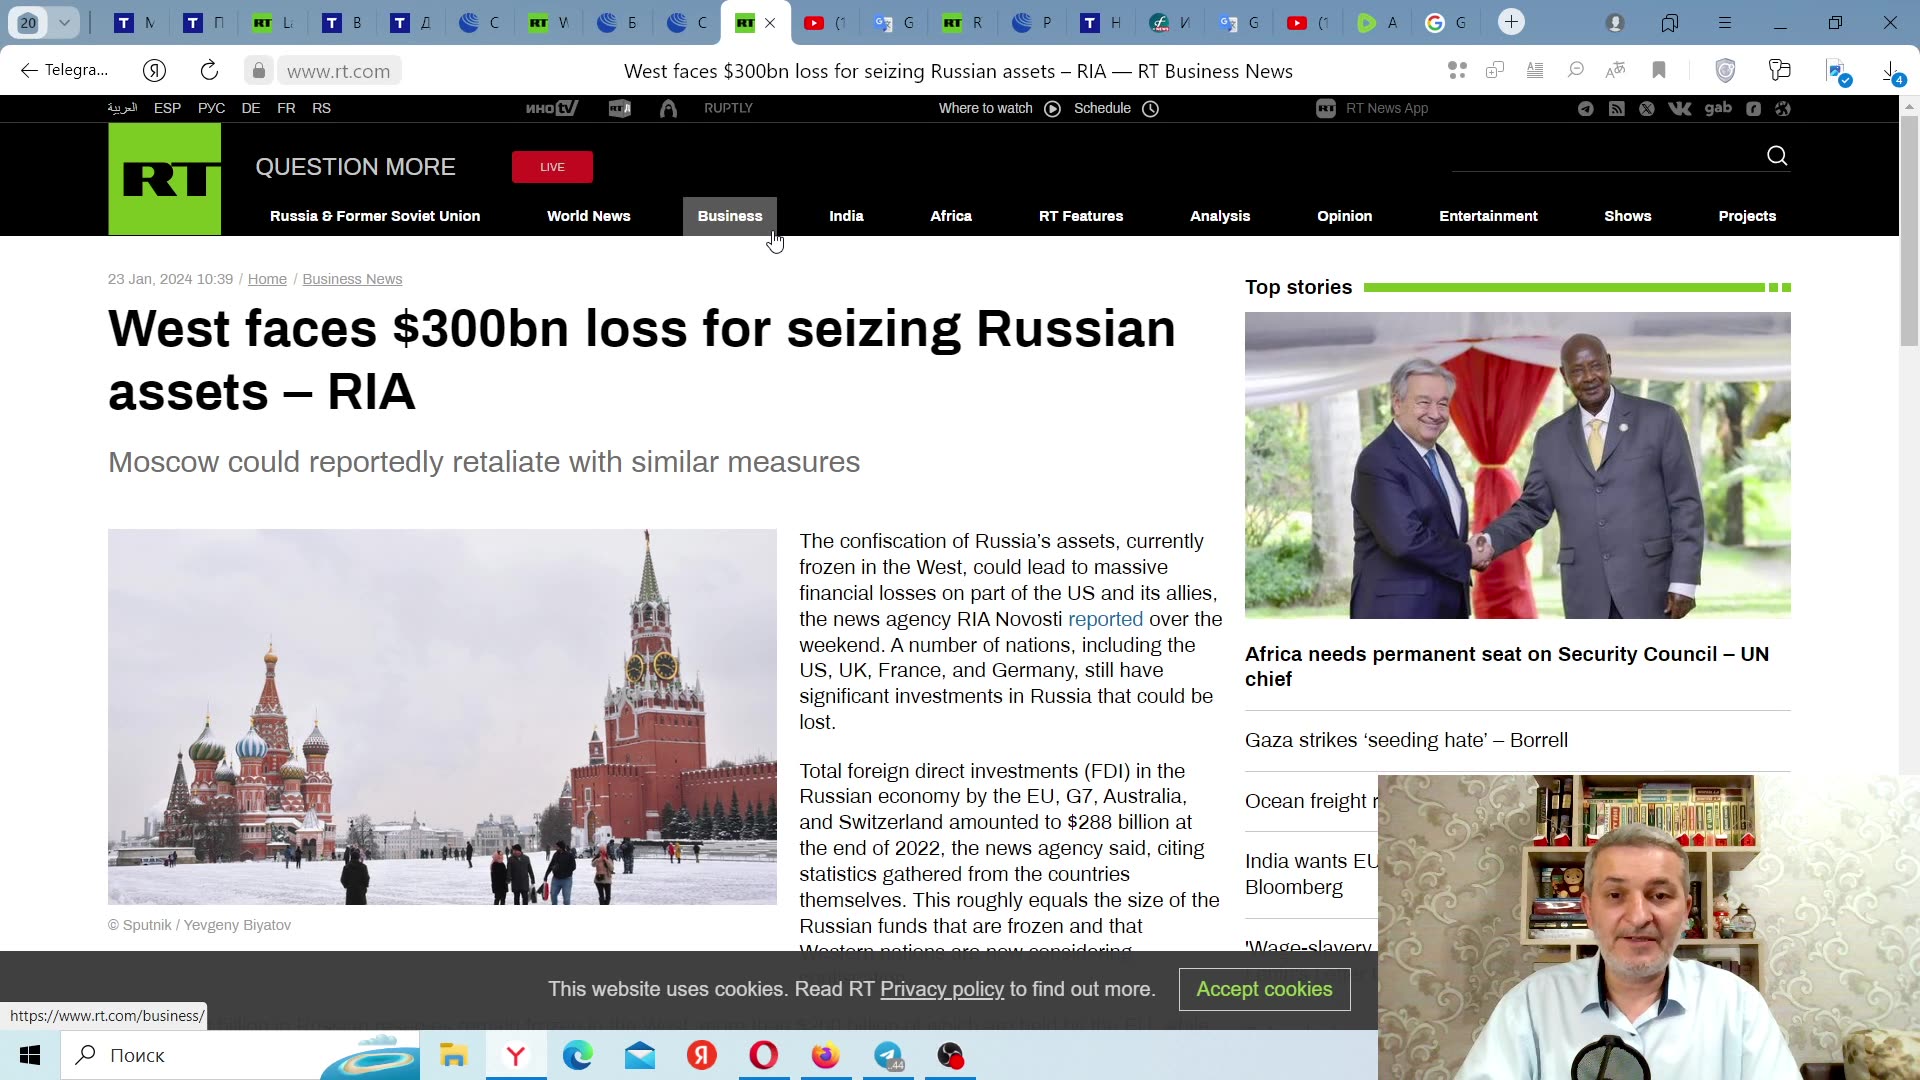Go back to the Telegram page
The image size is (1920, 1080).
pos(65,70)
